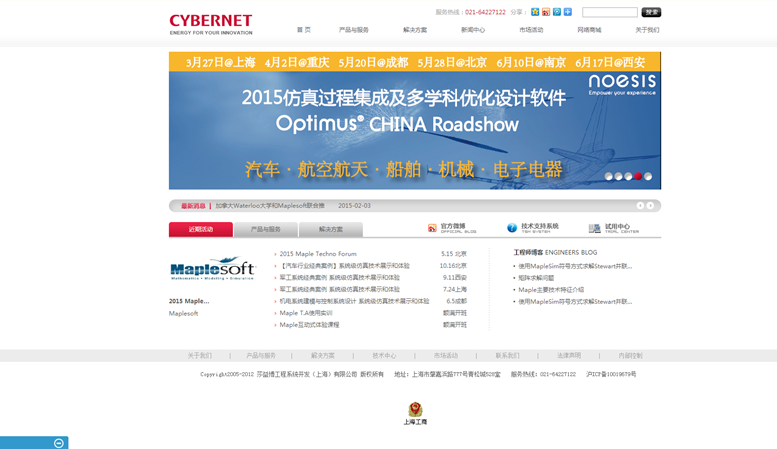Click the black 搜索 search button
This screenshot has height=449, width=777.
pyautogui.click(x=651, y=12)
